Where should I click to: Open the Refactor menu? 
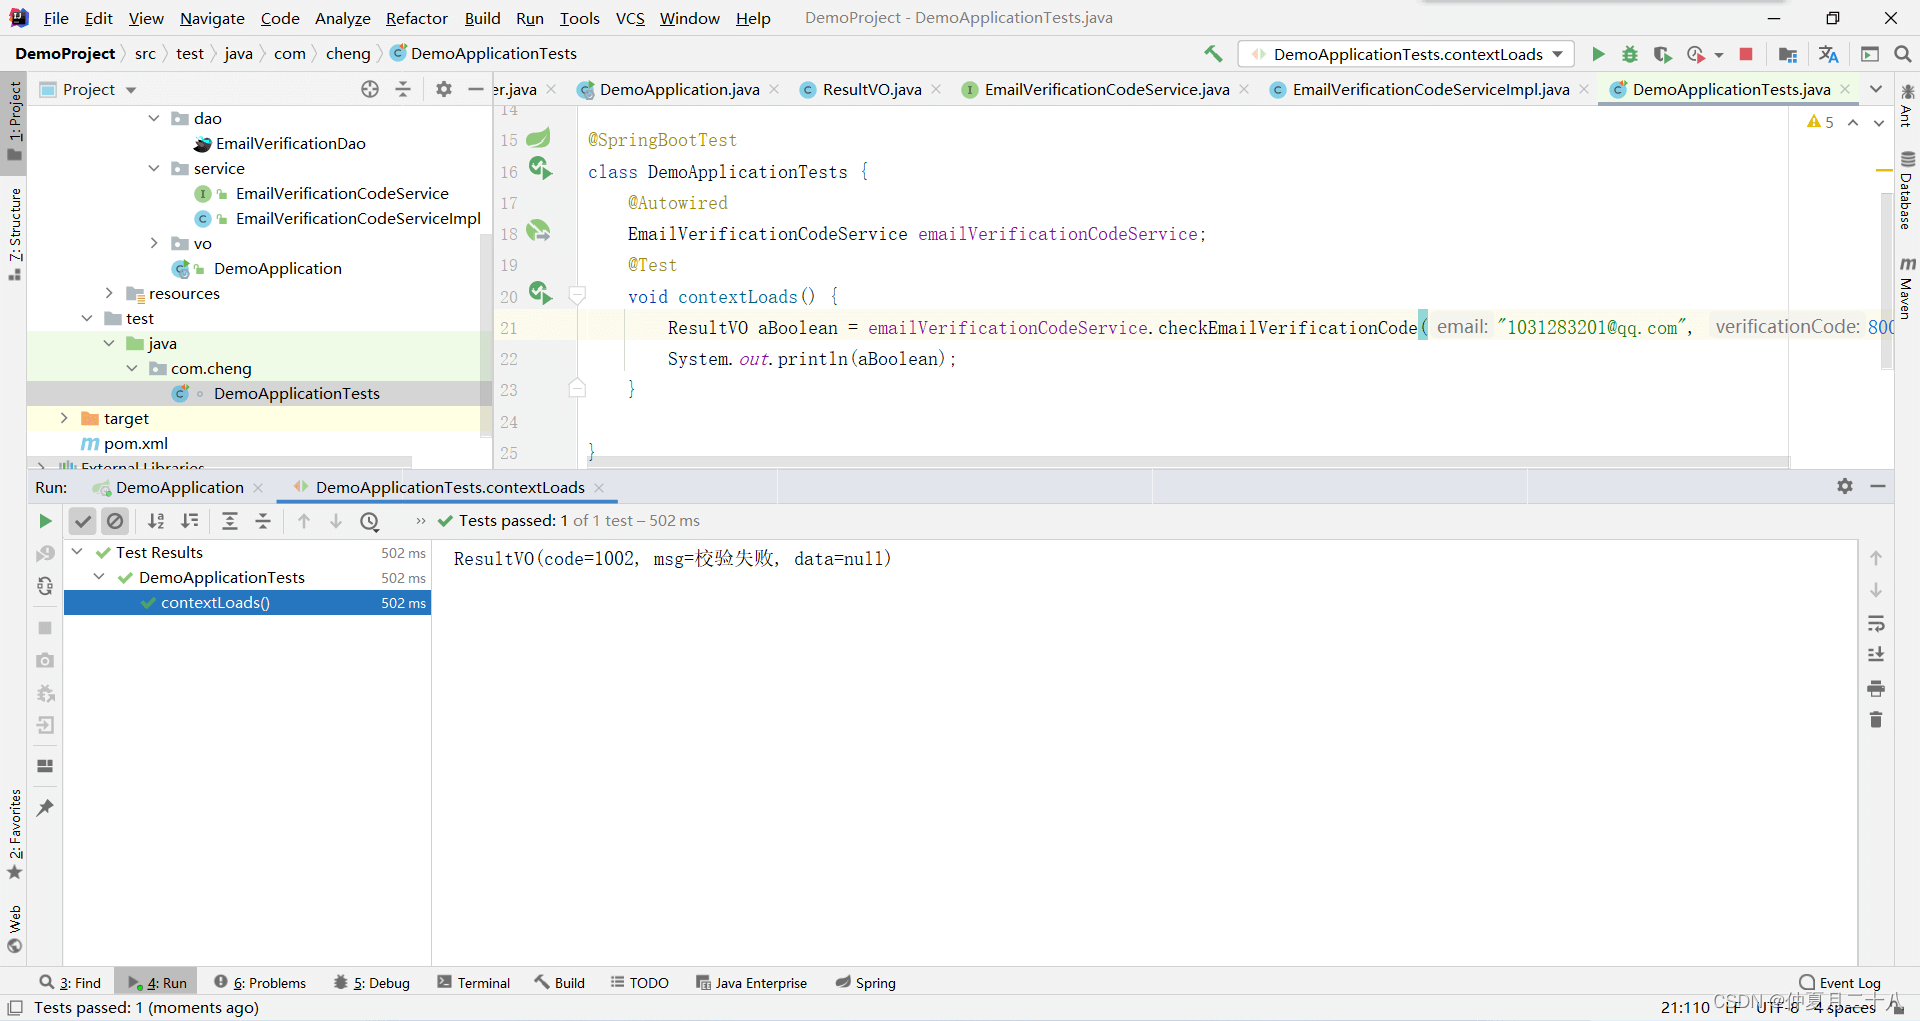[416, 18]
